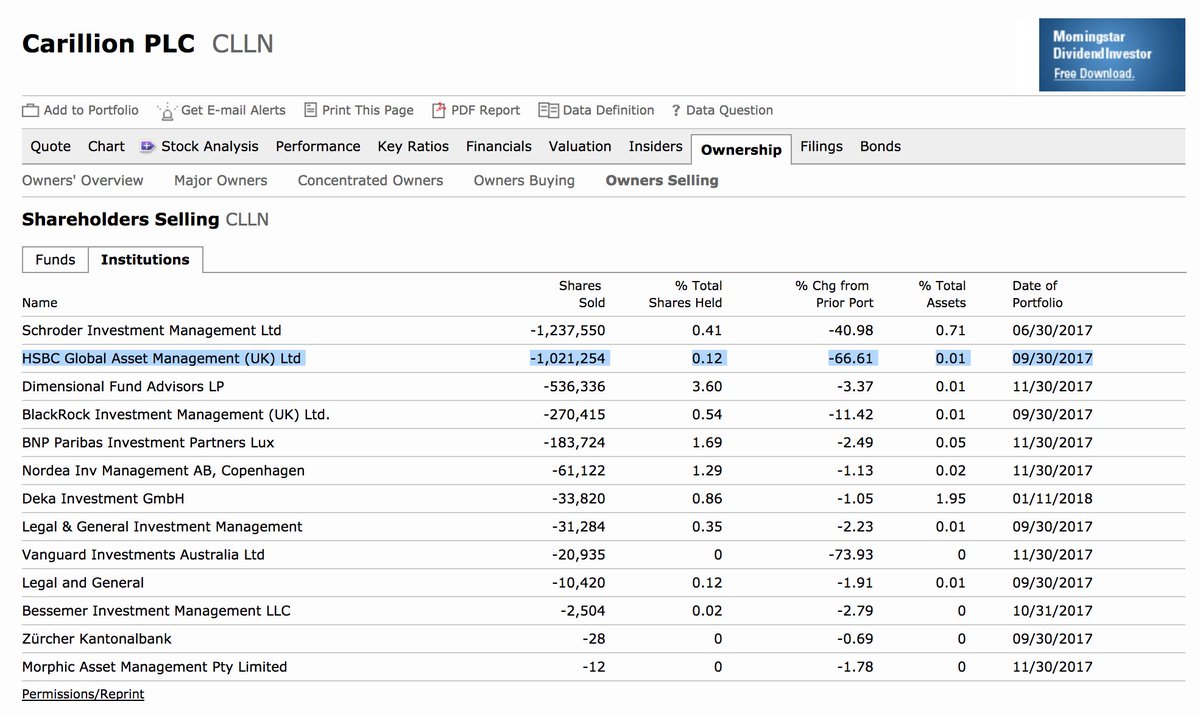Click the Add to Portfolio briefcase icon
Viewport: 1200px width, 718px height.
pos(30,111)
